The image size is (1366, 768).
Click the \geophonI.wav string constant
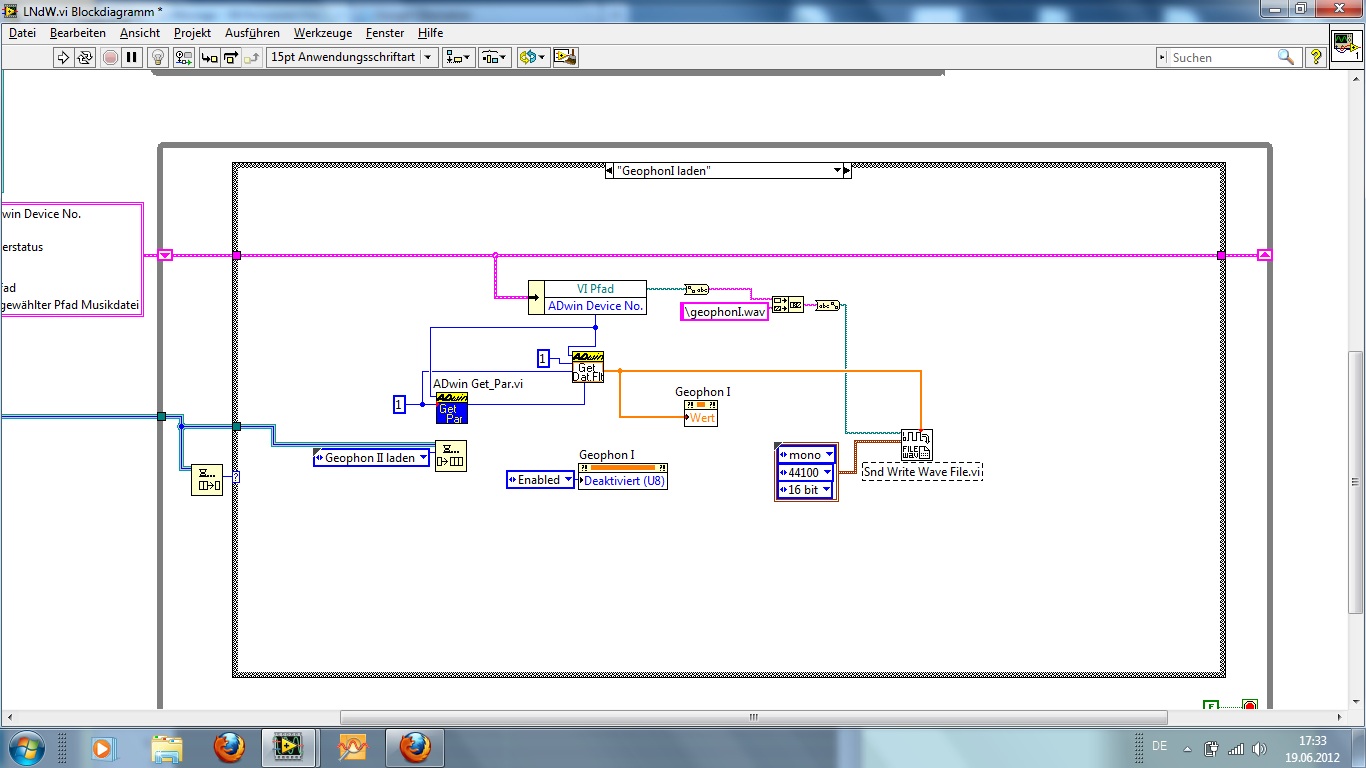pos(724,311)
